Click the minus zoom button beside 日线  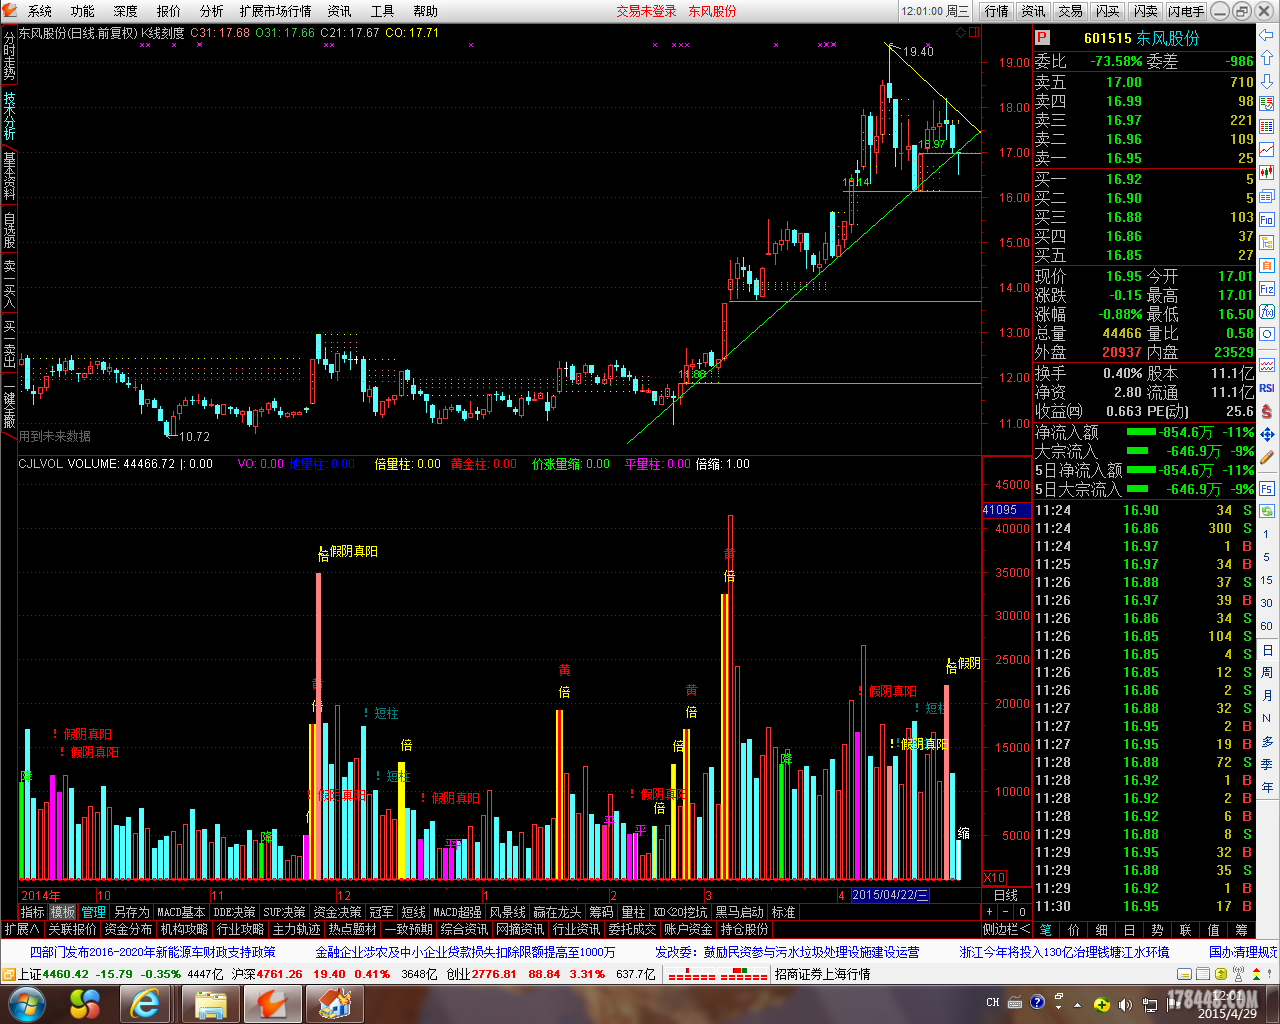[1006, 912]
